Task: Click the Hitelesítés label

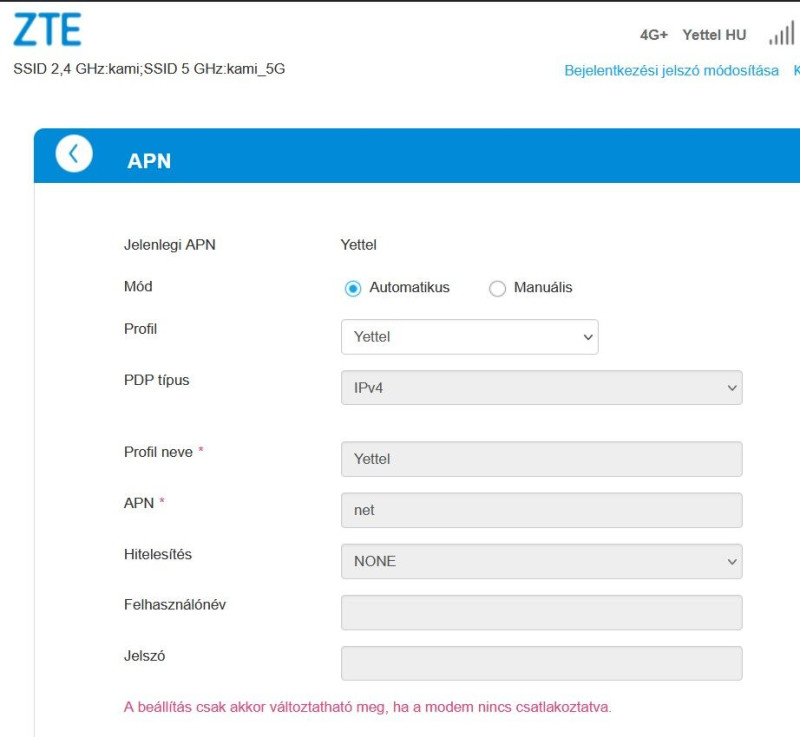Action: pos(158,554)
